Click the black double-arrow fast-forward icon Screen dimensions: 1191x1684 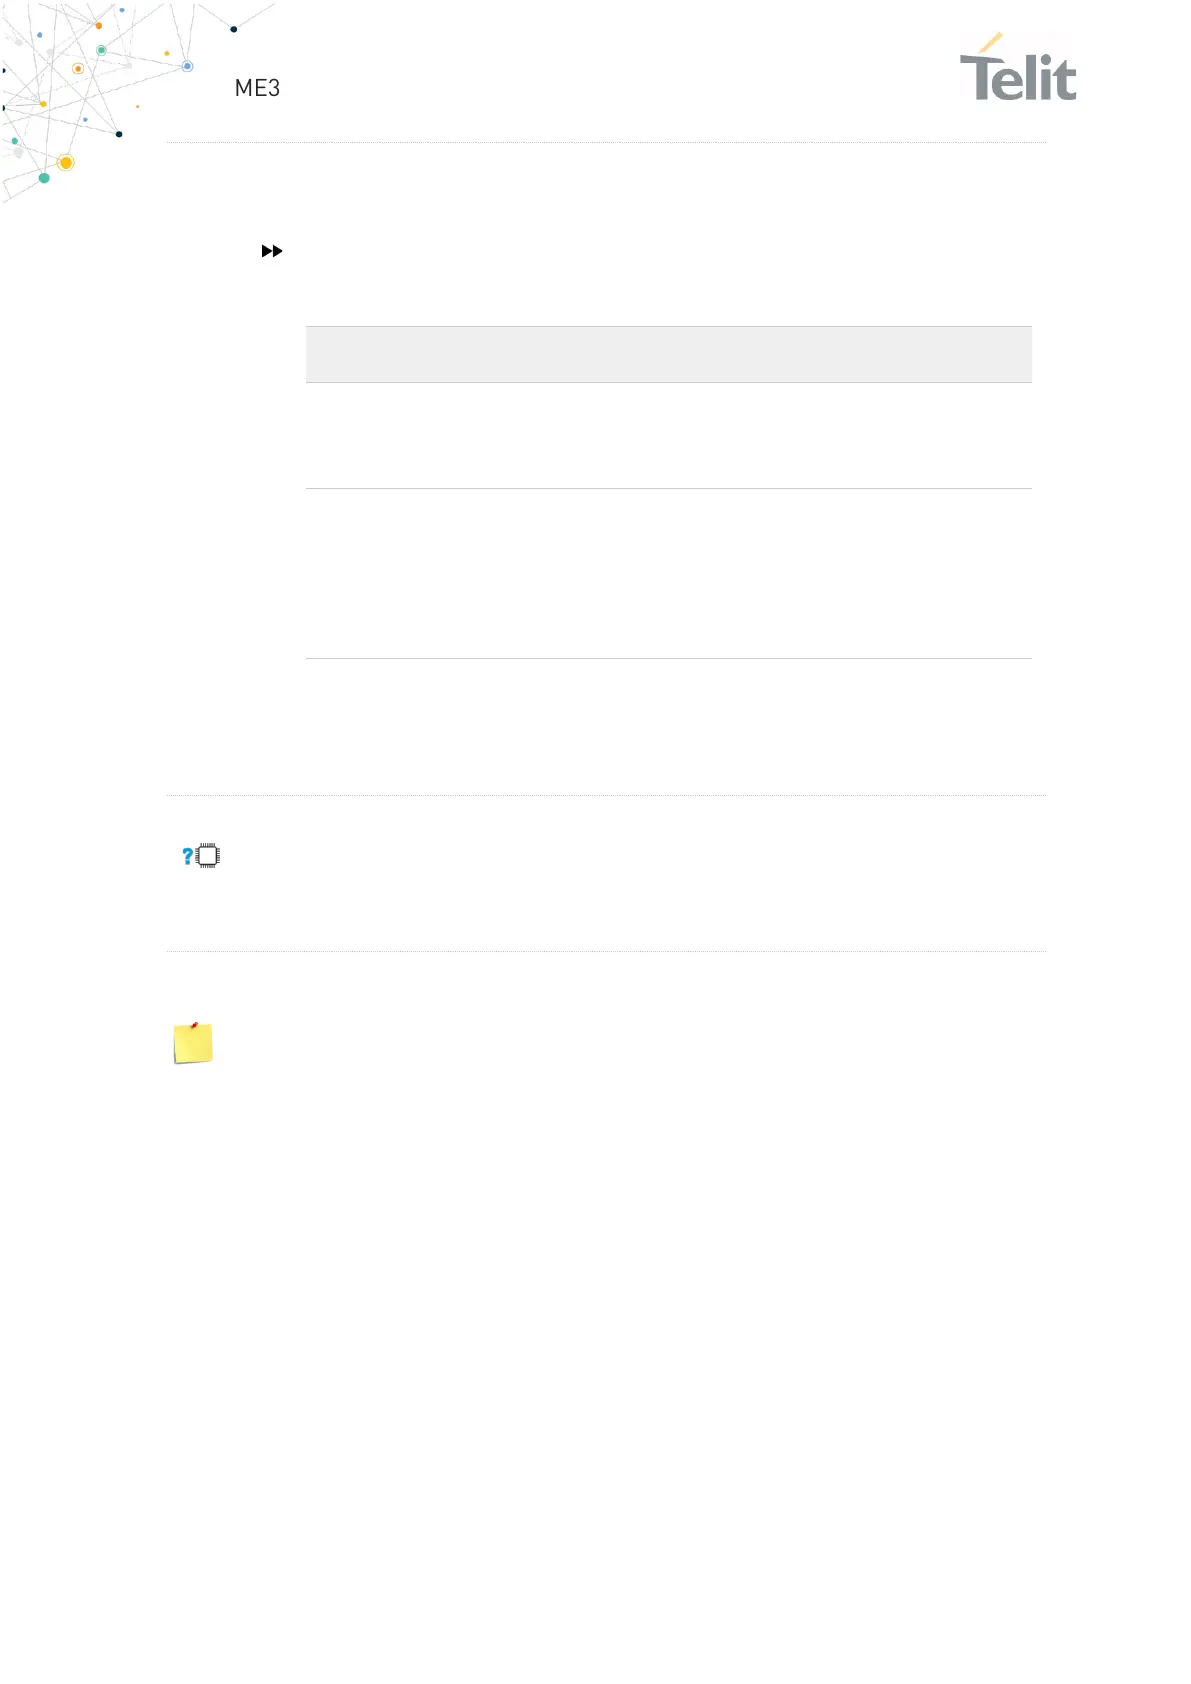[272, 251]
